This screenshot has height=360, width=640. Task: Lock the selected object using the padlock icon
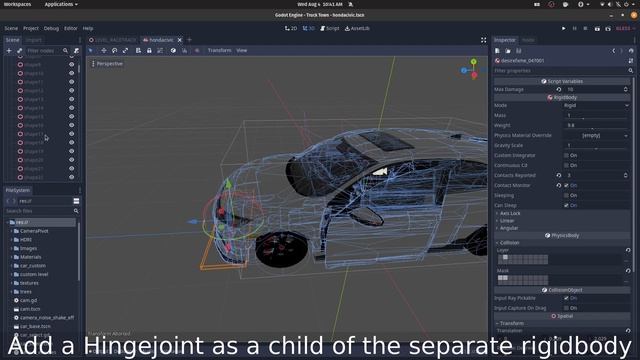coord(149,50)
